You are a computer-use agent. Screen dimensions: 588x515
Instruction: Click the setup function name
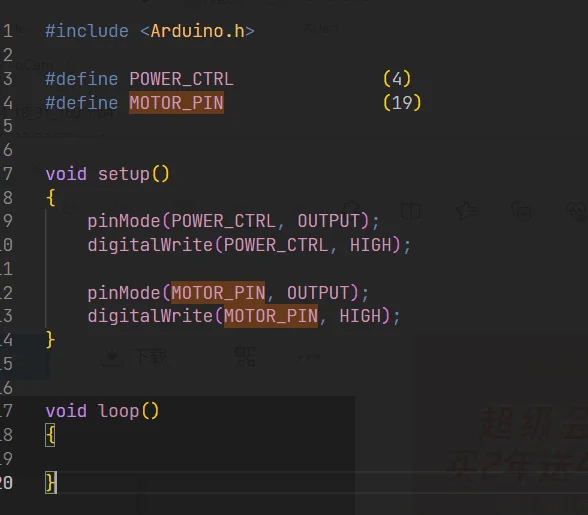pyautogui.click(x=124, y=174)
